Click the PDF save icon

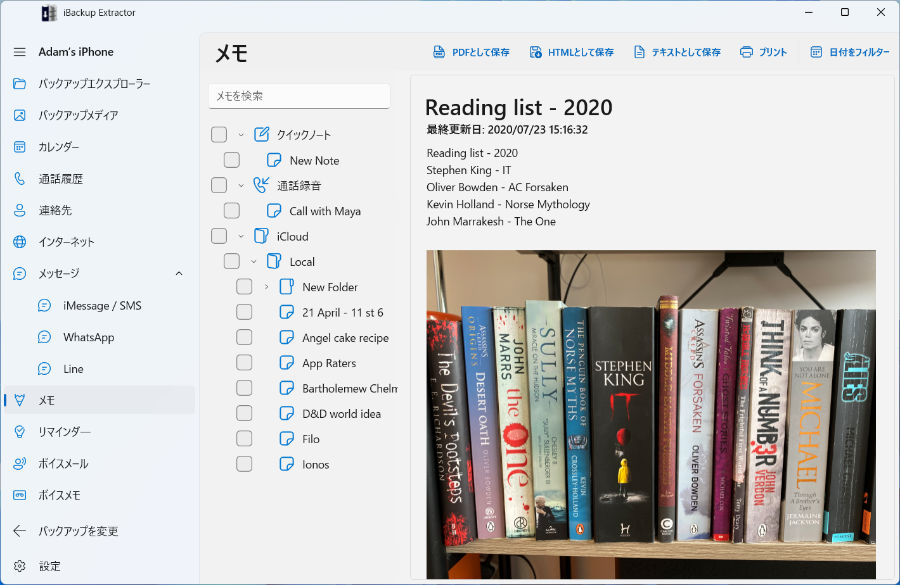(439, 52)
